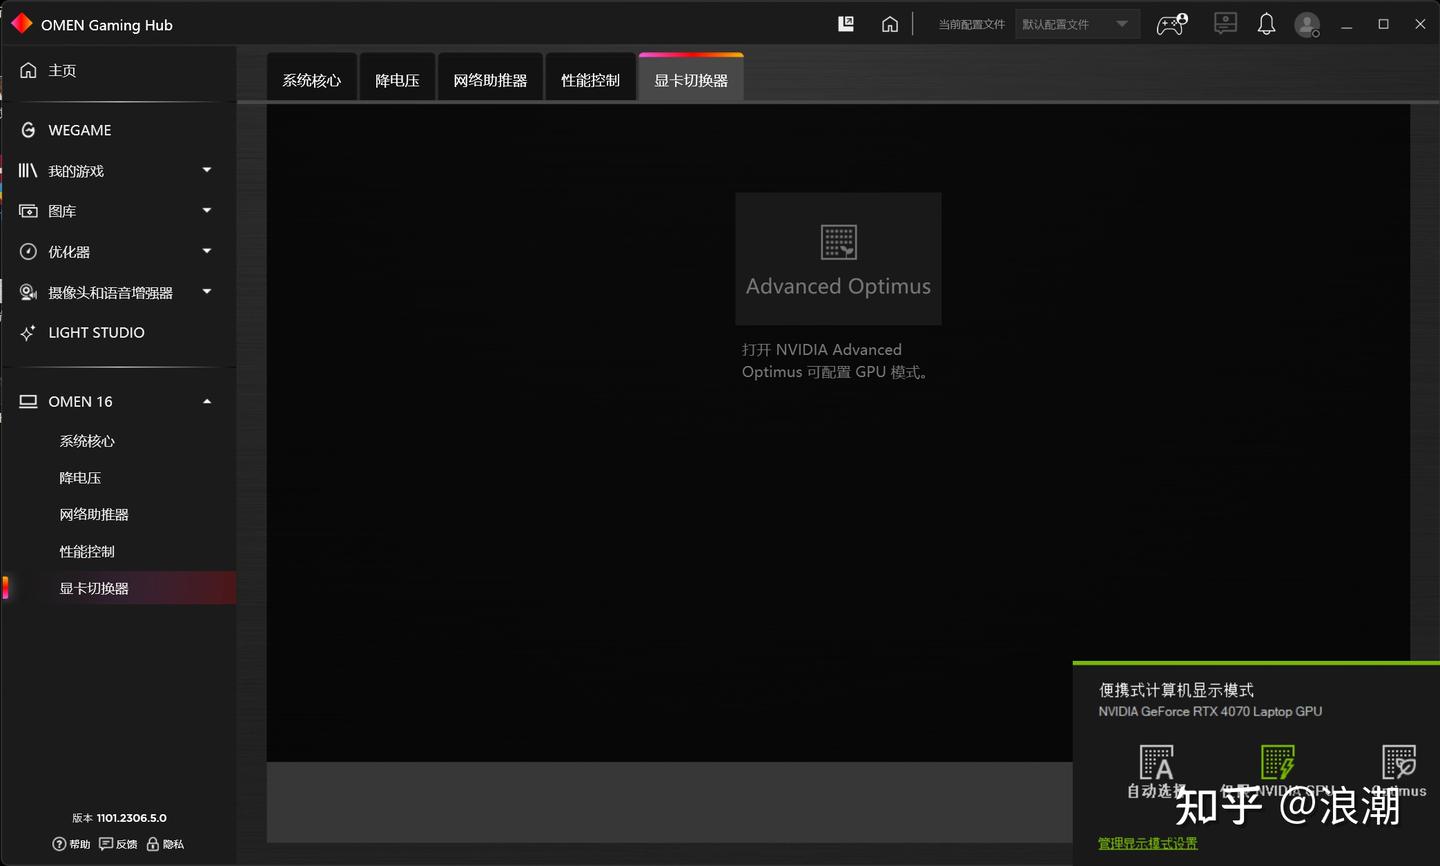Select 降电压 in sidebar tree
The image size is (1440, 866).
point(80,478)
